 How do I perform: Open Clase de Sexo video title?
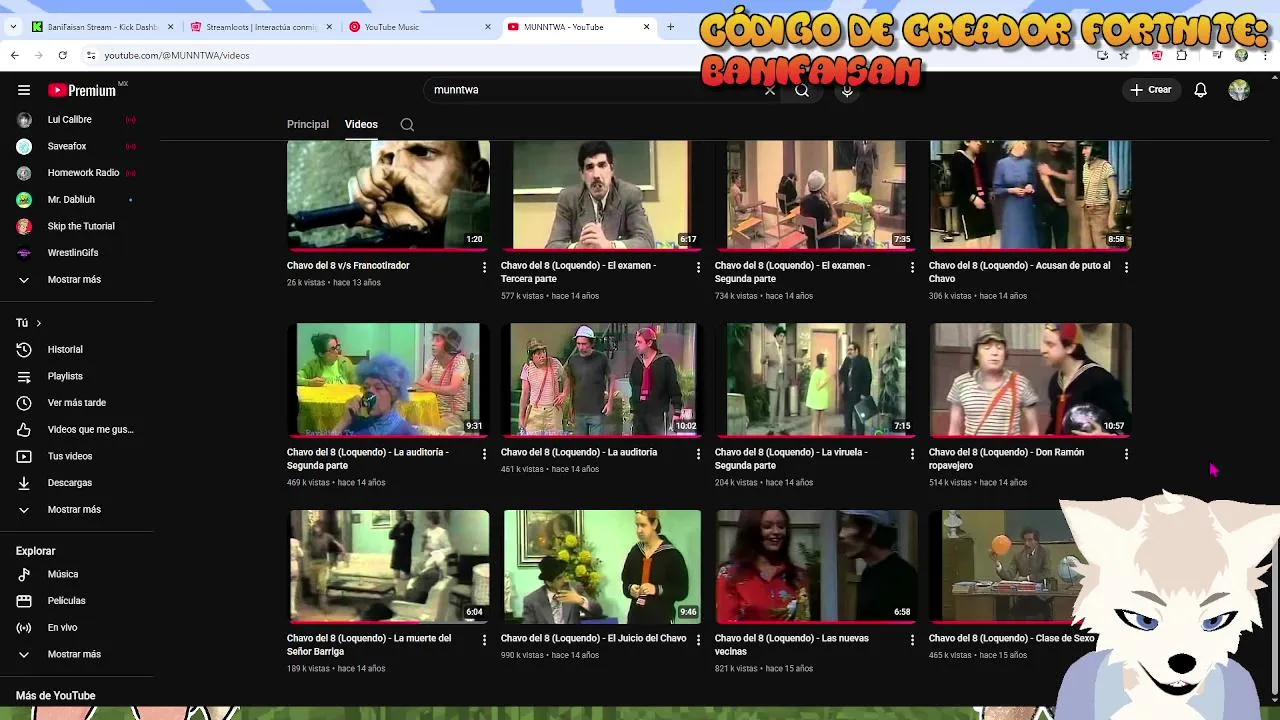click(x=1011, y=638)
